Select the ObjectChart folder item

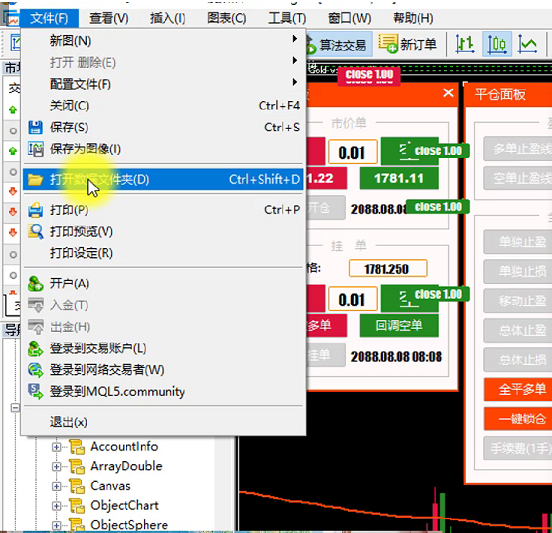(114, 506)
